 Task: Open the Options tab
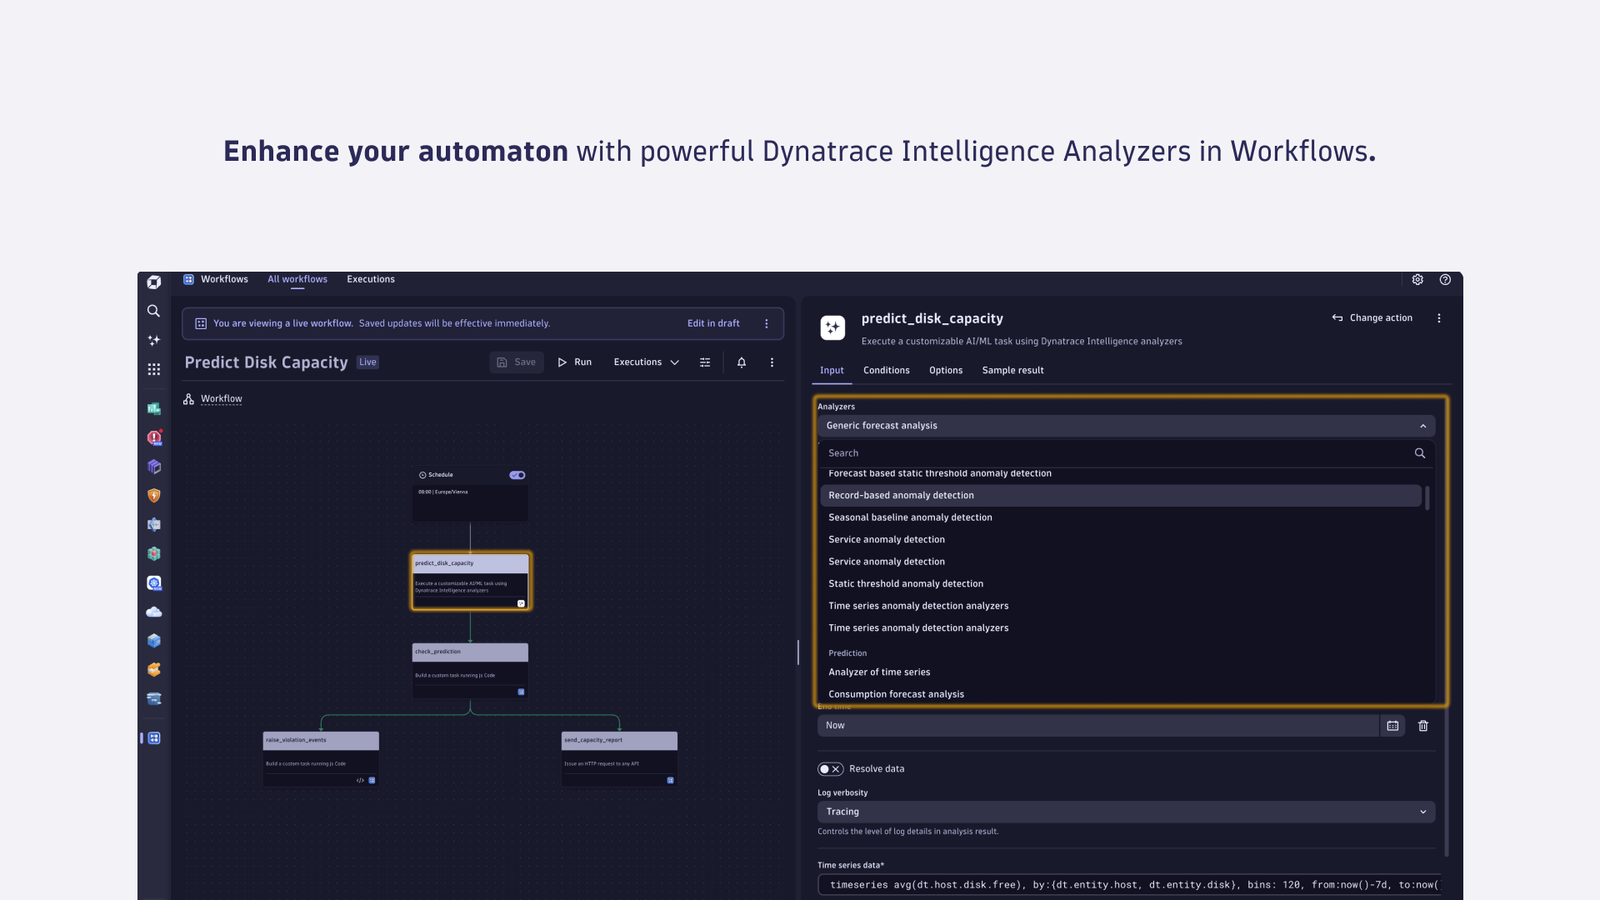coord(945,370)
